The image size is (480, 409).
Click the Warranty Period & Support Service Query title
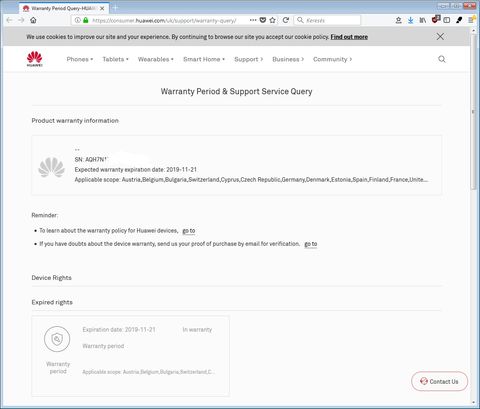[236, 91]
